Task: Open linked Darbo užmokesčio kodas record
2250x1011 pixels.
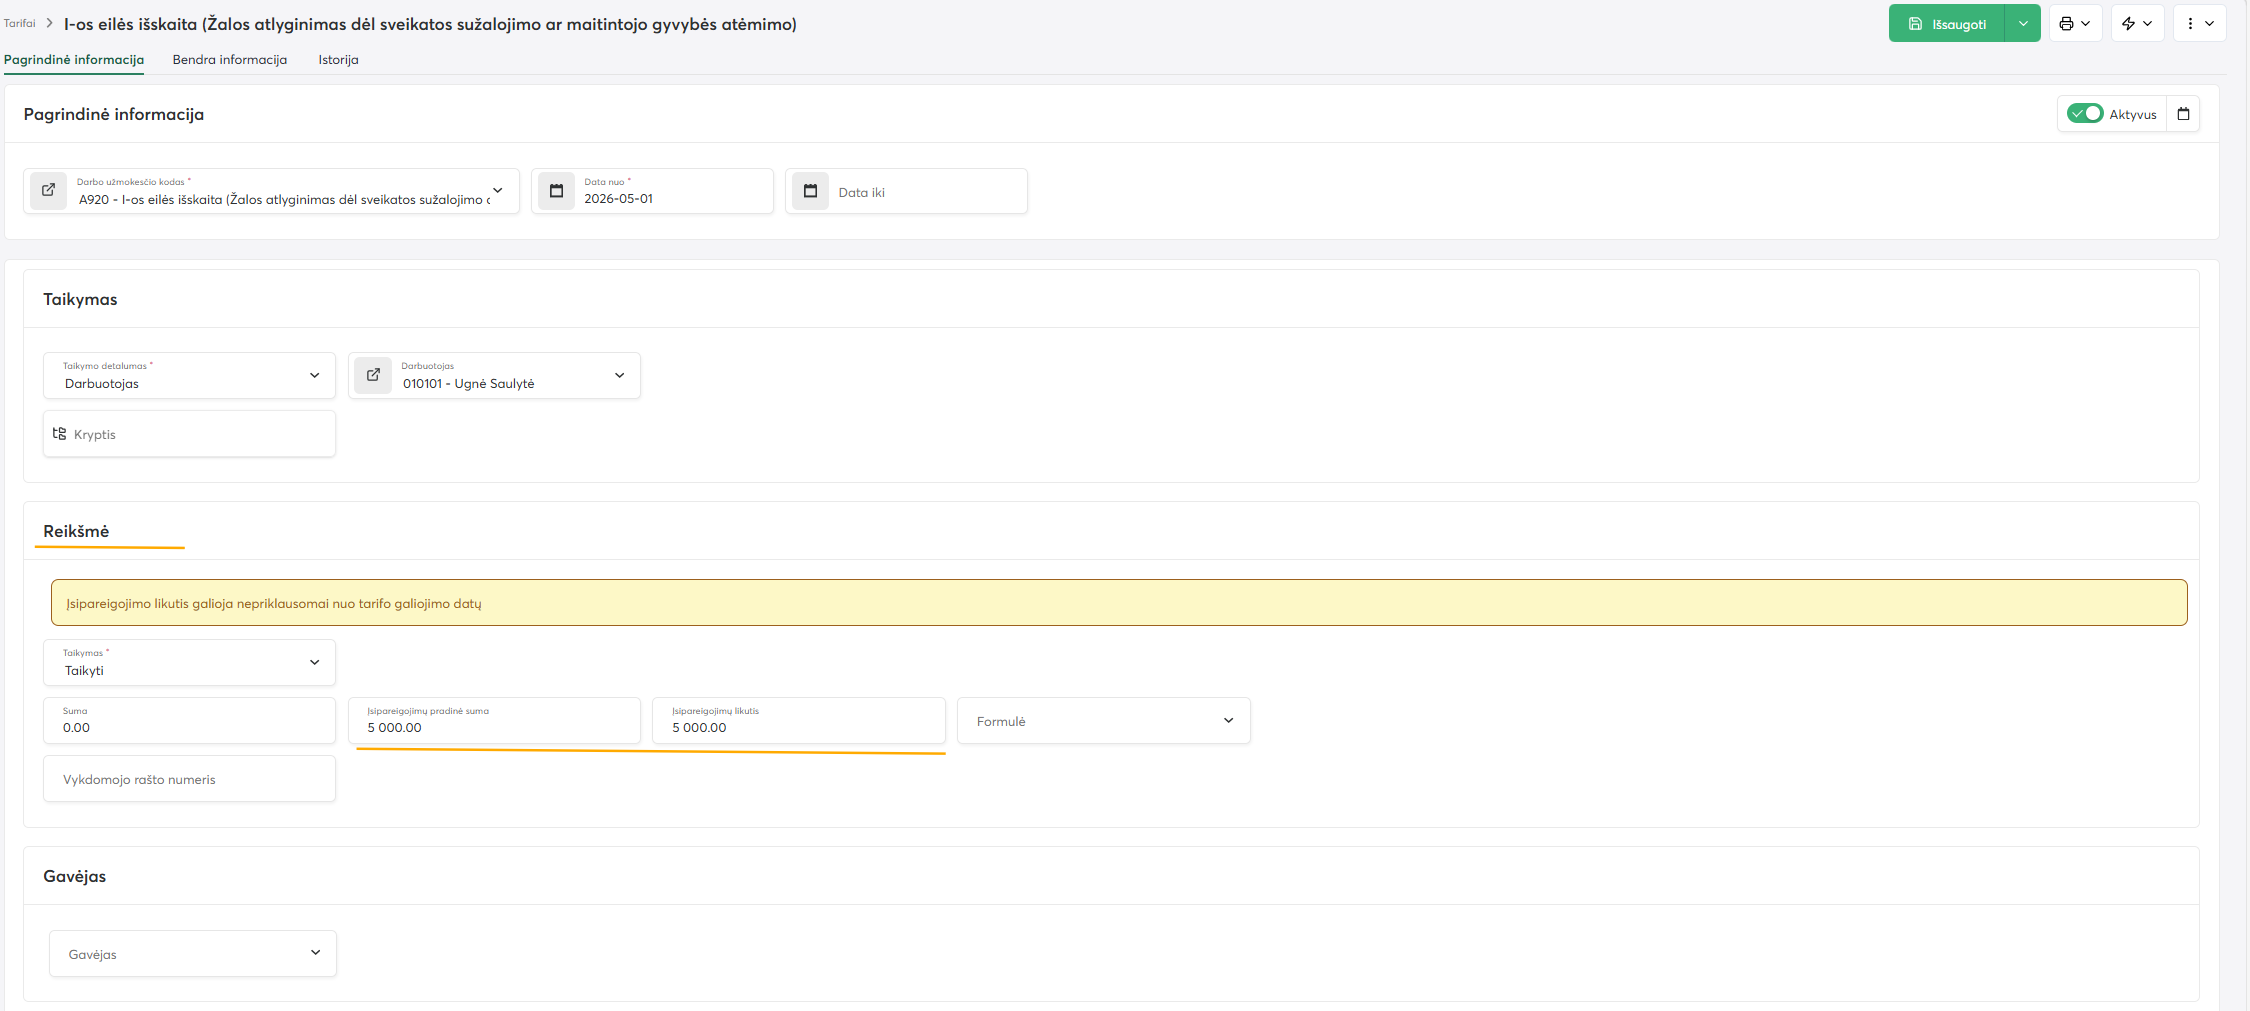Action: [48, 190]
